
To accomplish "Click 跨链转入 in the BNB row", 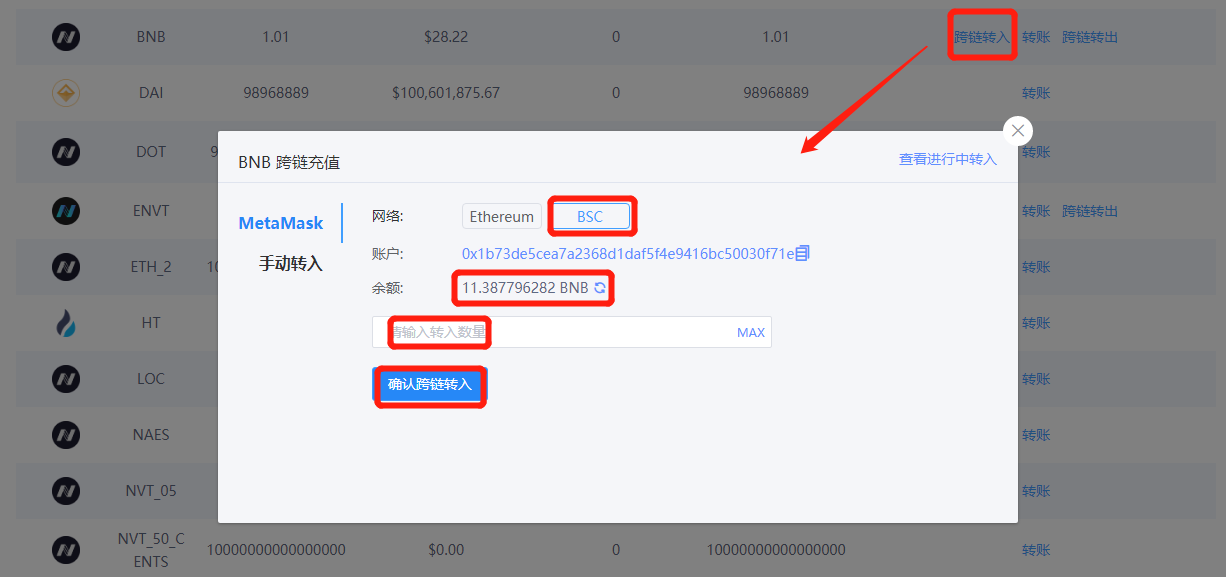I will [x=981, y=38].
